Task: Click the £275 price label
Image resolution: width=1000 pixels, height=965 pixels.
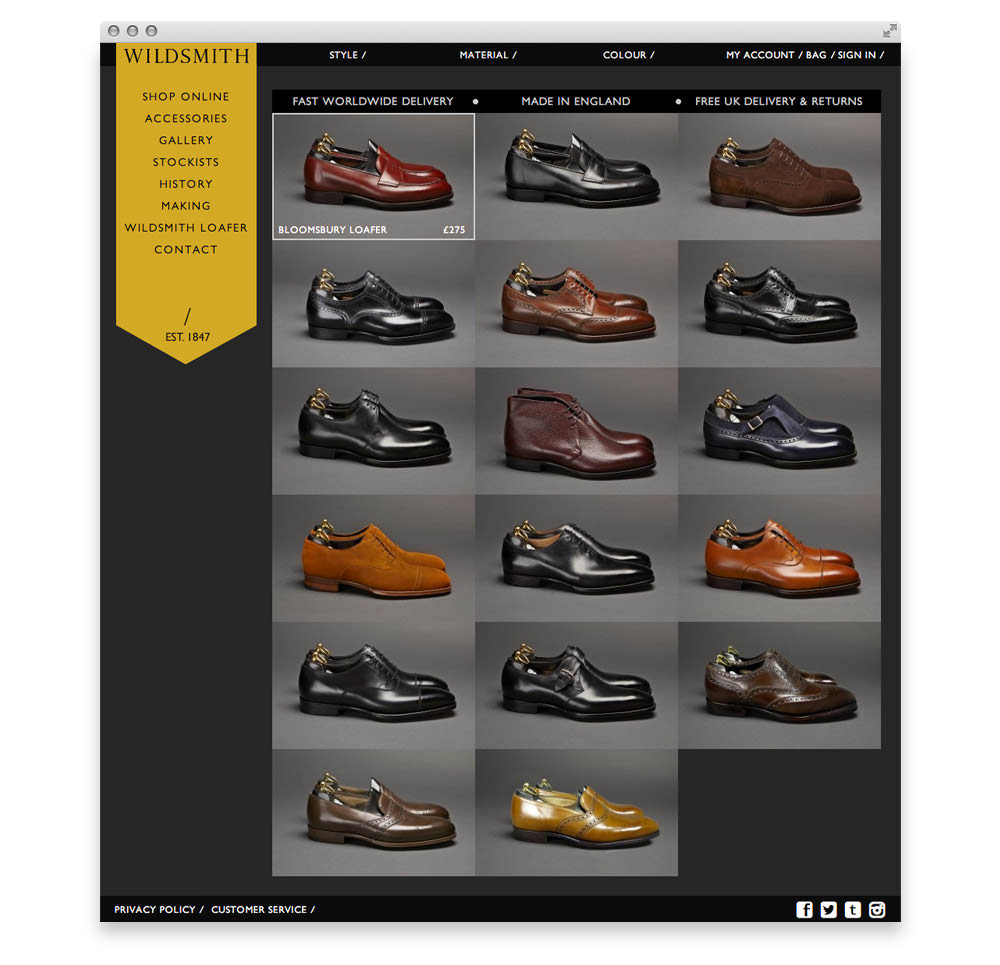Action: [x=454, y=230]
